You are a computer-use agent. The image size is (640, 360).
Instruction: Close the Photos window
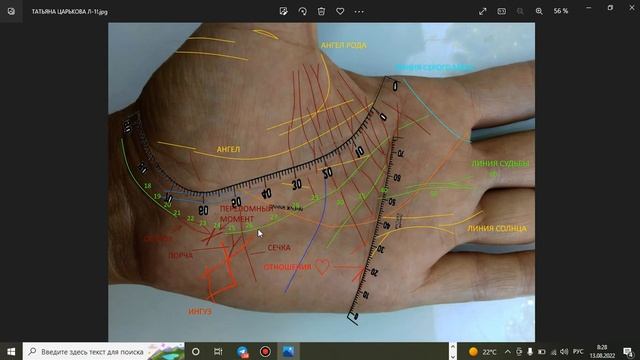[x=631, y=8]
